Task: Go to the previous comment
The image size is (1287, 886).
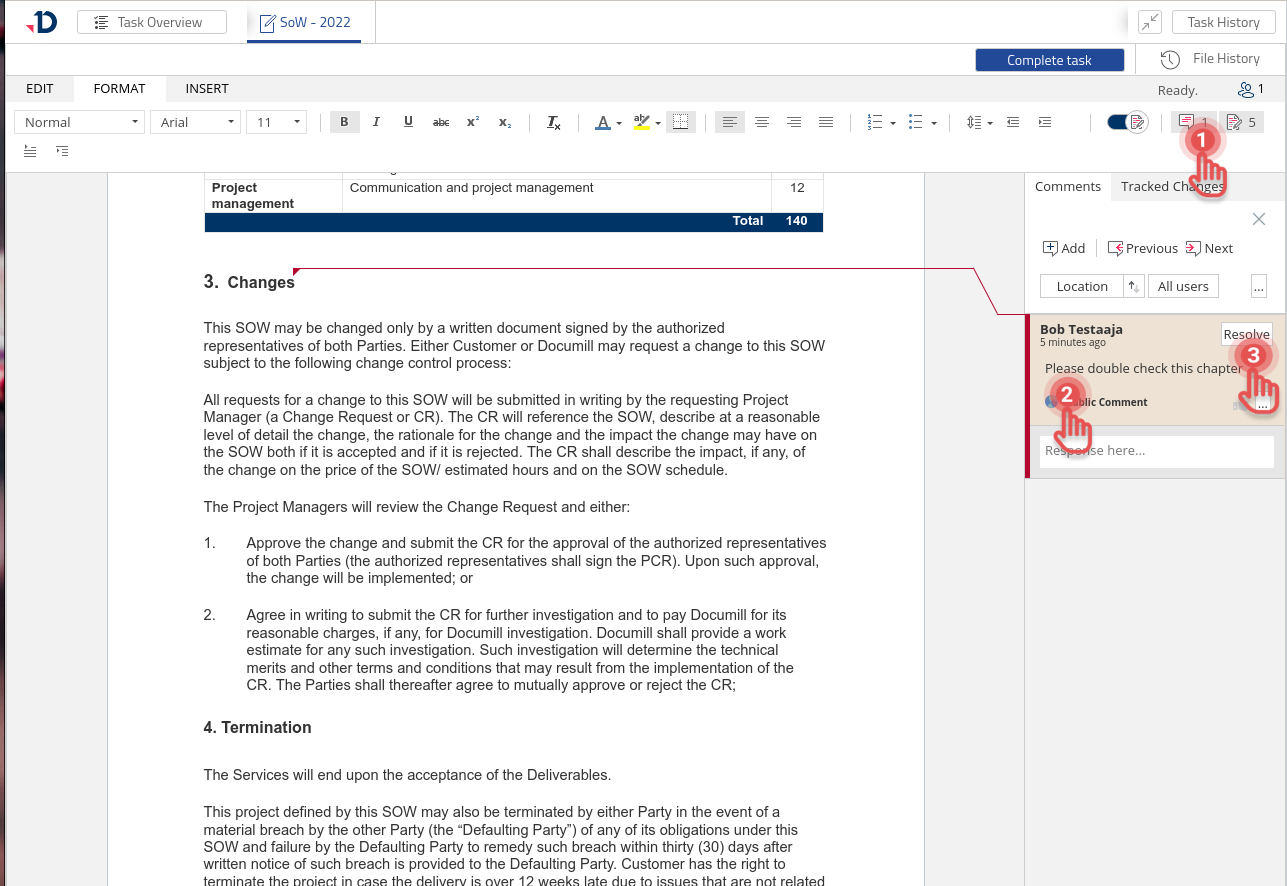Action: coord(1142,248)
